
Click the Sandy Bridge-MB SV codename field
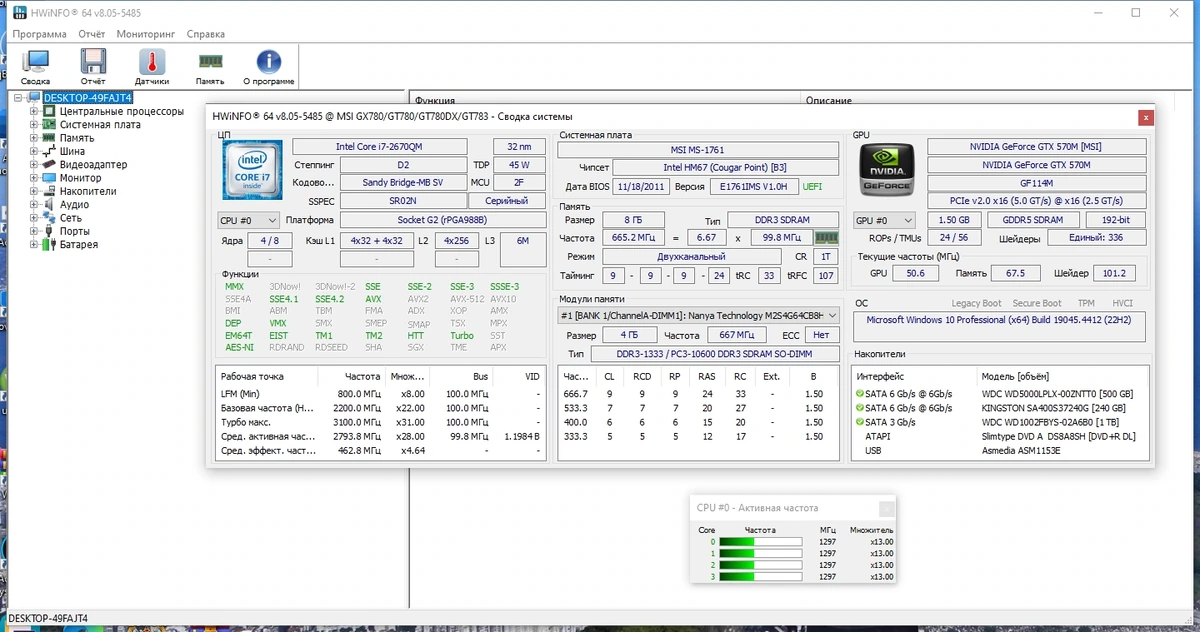coord(403,183)
